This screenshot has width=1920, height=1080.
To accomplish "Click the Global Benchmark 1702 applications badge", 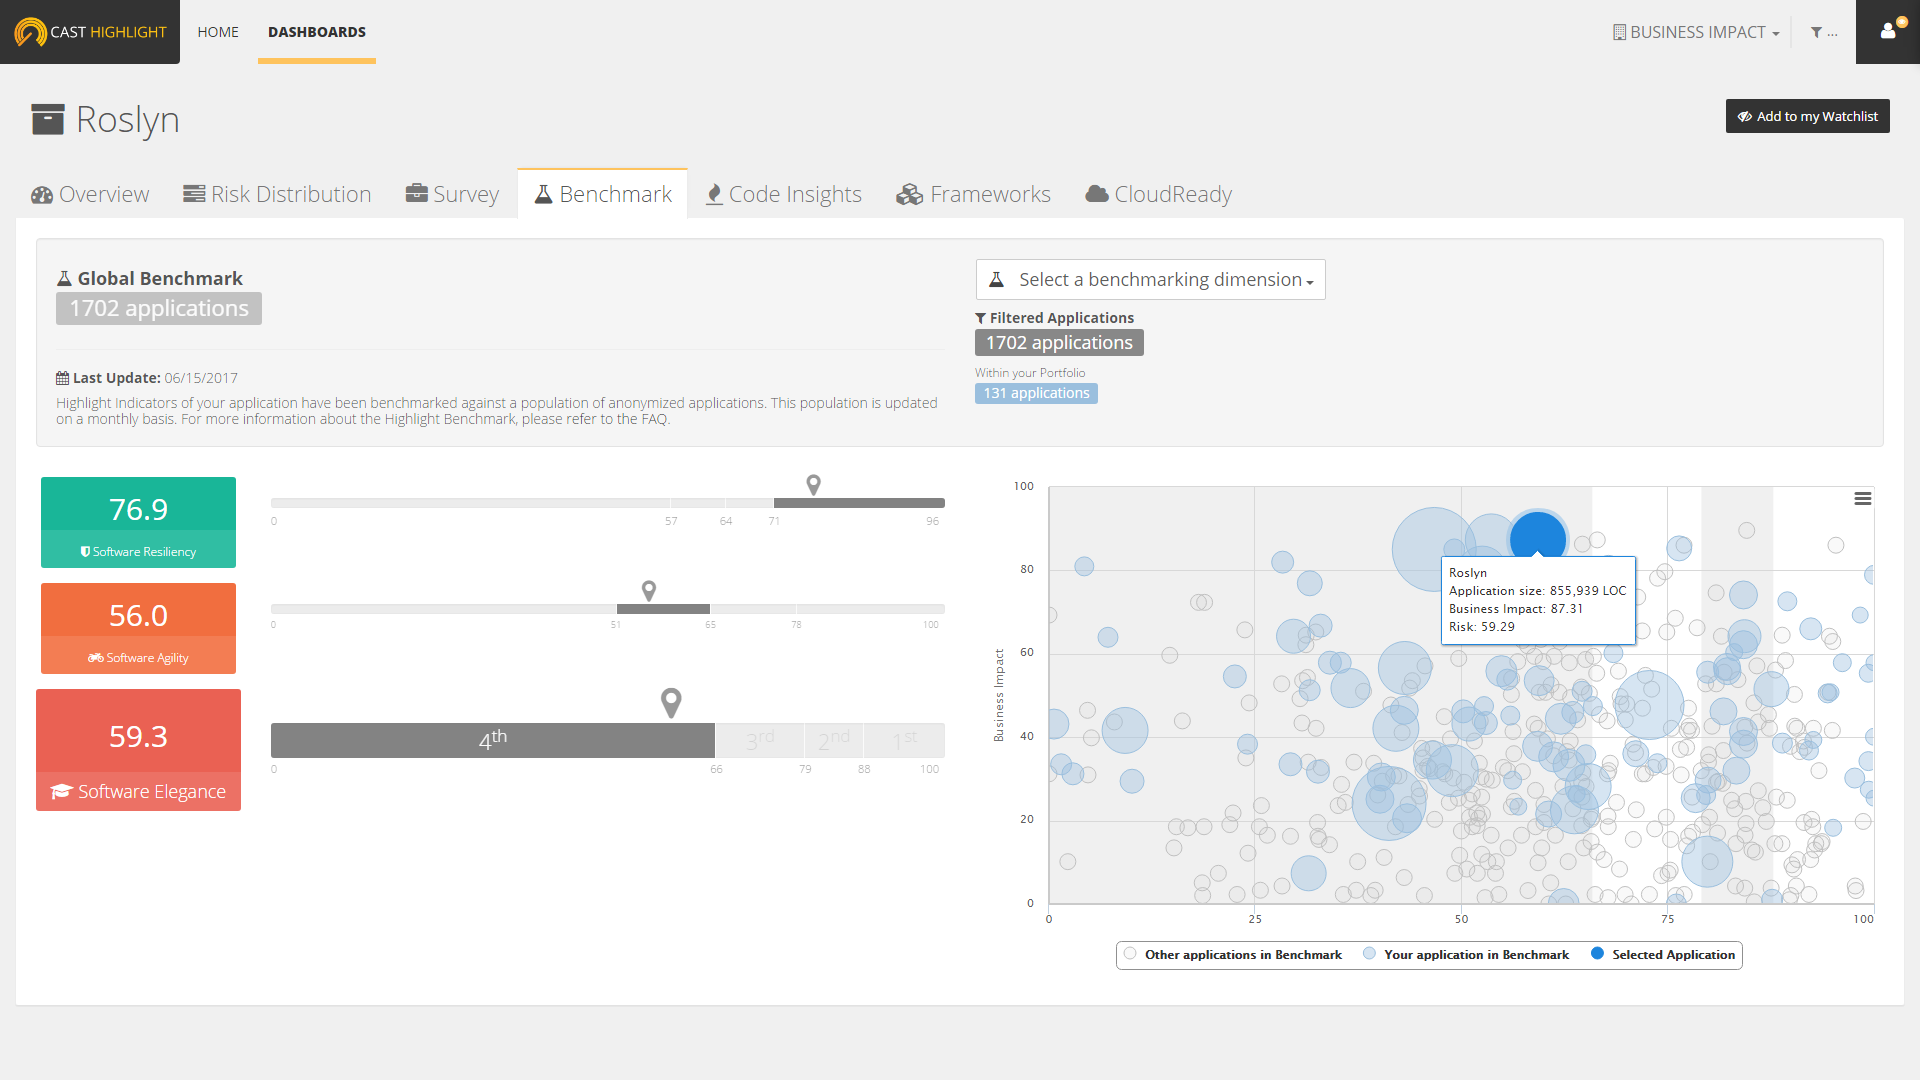I will point(159,309).
